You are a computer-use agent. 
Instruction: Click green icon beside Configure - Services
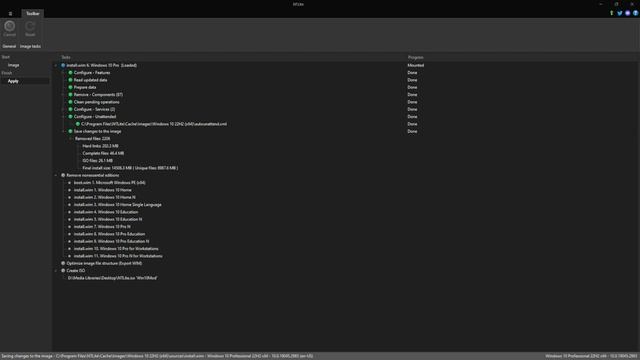click(x=70, y=109)
